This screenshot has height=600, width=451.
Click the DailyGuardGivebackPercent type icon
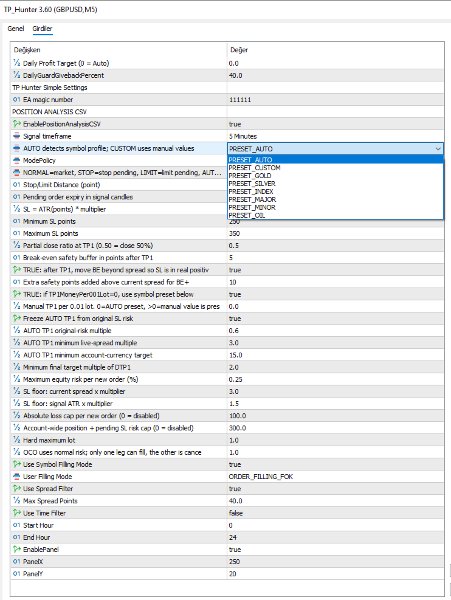16,75
